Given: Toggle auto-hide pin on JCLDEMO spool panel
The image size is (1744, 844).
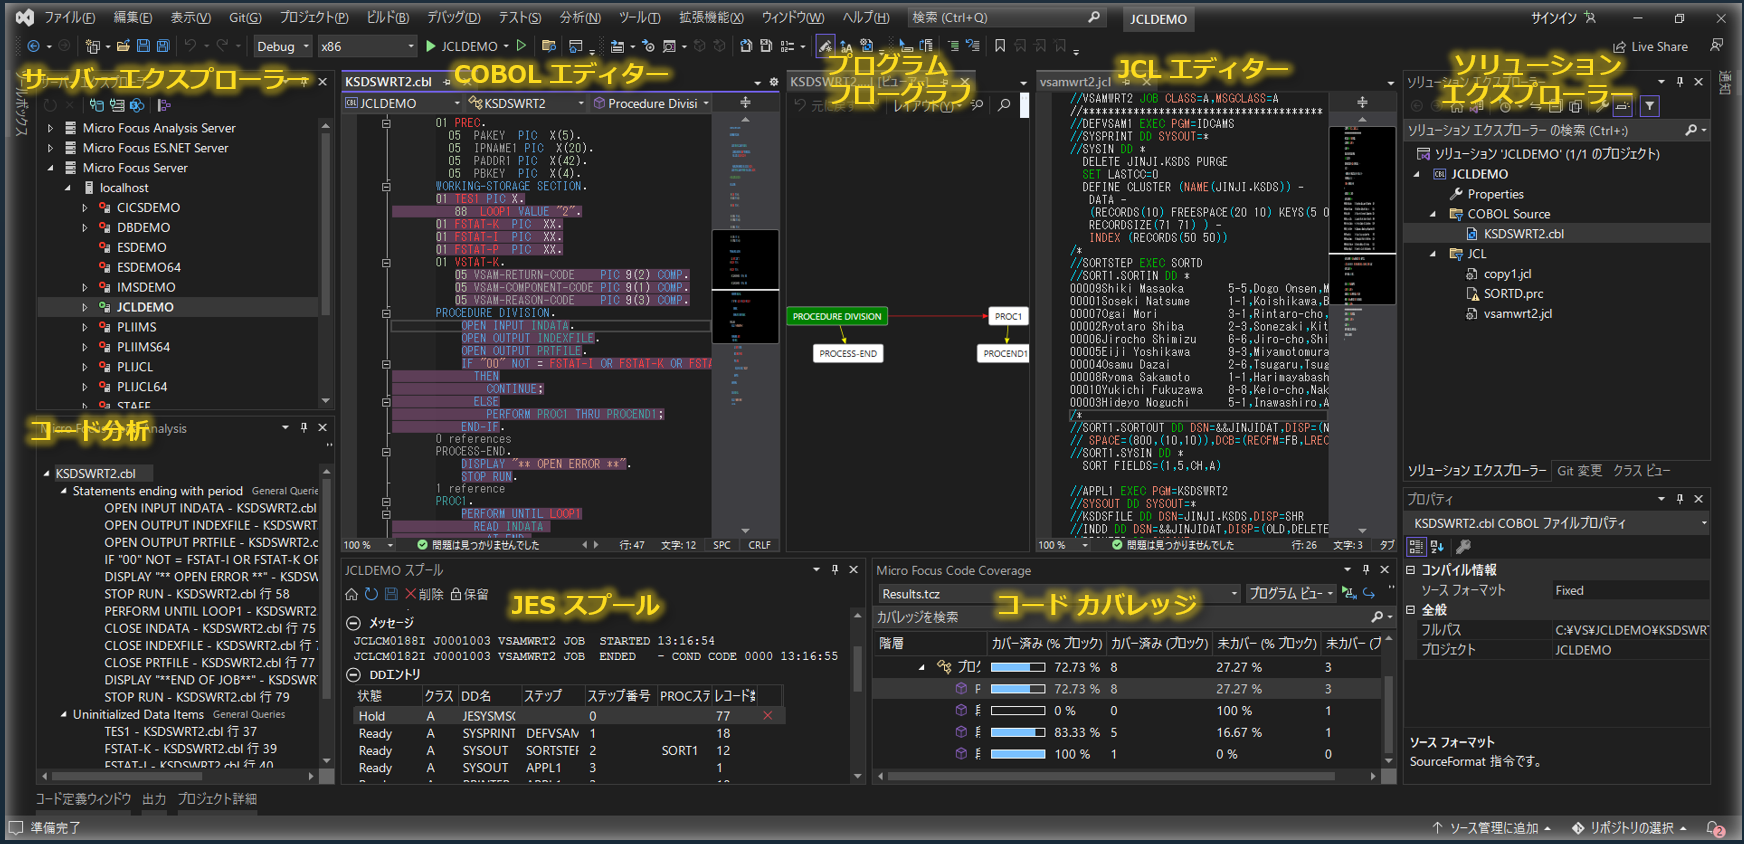Looking at the screenshot, I should pyautogui.click(x=835, y=569).
